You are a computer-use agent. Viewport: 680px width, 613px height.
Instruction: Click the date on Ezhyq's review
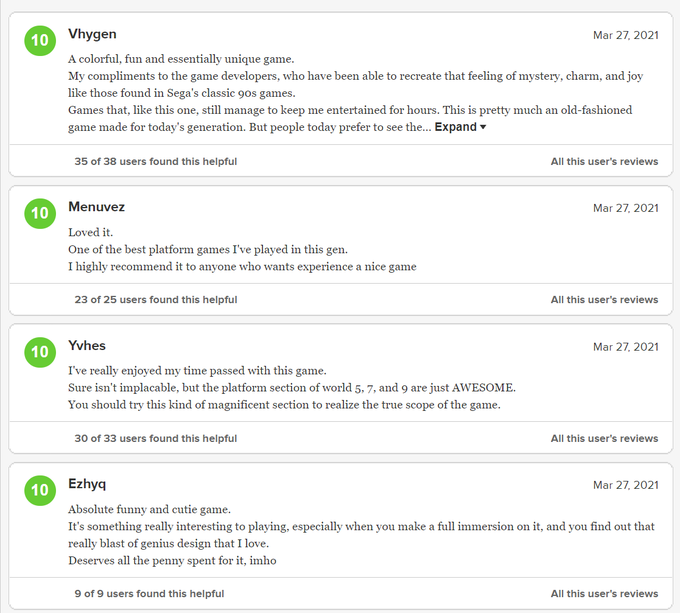(x=625, y=485)
